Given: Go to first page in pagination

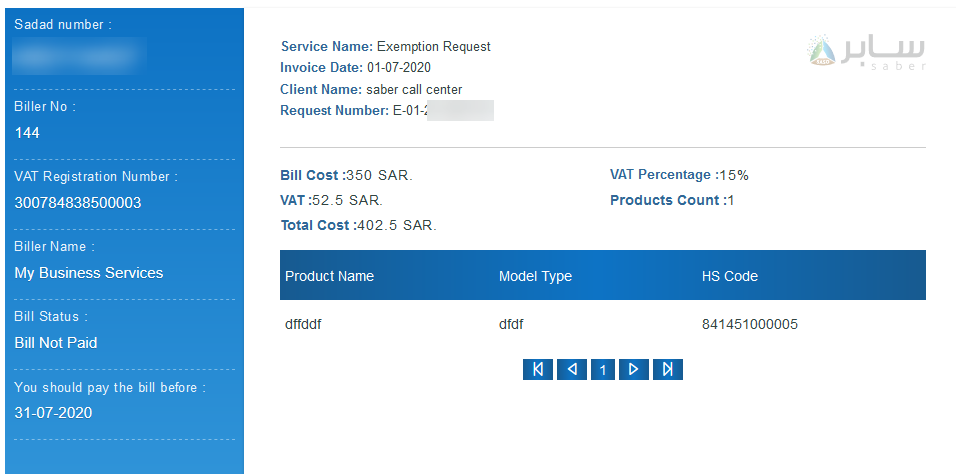Looking at the screenshot, I should coord(538,370).
